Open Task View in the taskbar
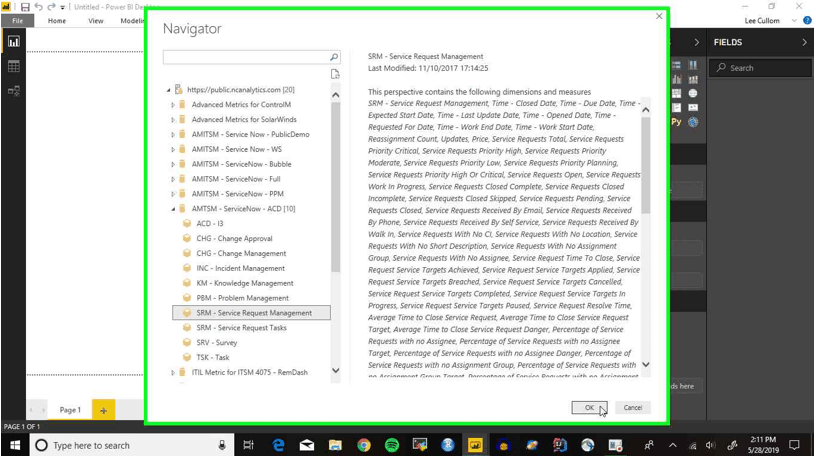 [249, 445]
